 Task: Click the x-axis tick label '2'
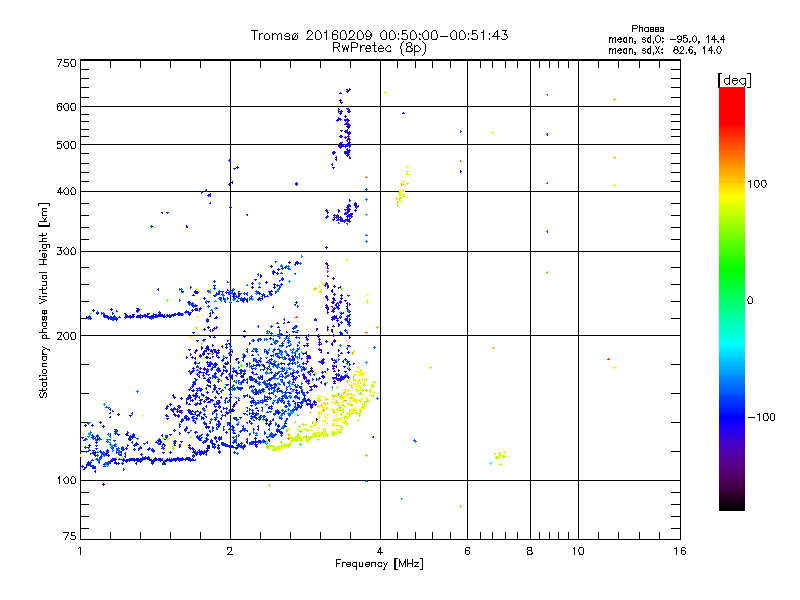point(230,551)
